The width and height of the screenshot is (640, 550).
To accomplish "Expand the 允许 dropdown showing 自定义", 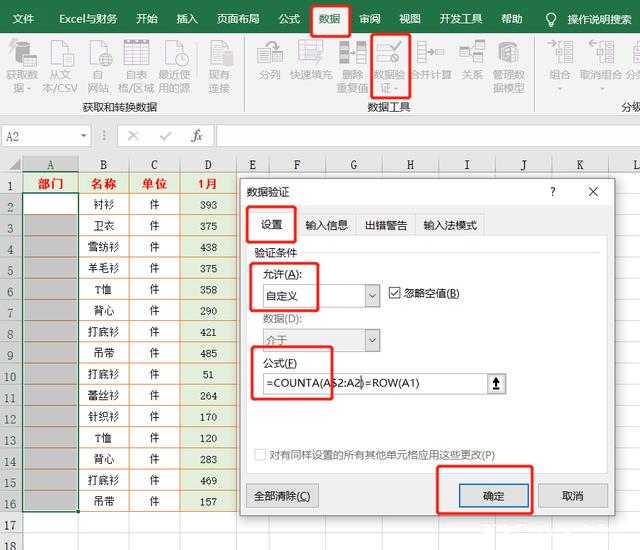I will click(x=372, y=296).
